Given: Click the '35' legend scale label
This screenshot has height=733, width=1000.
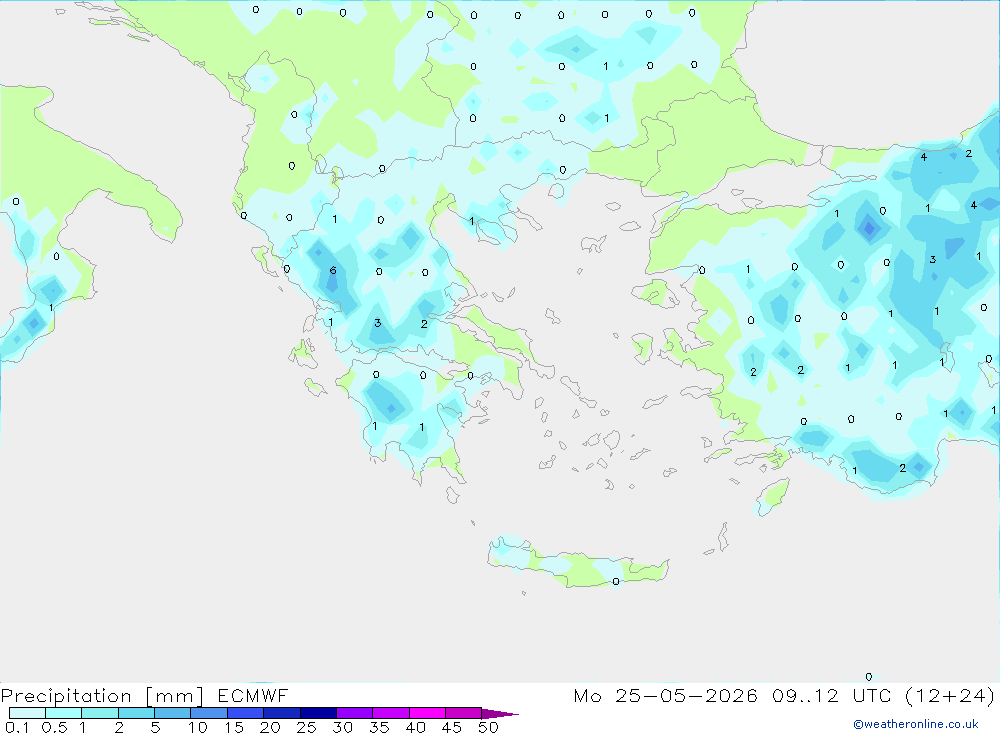Looking at the screenshot, I should [379, 727].
